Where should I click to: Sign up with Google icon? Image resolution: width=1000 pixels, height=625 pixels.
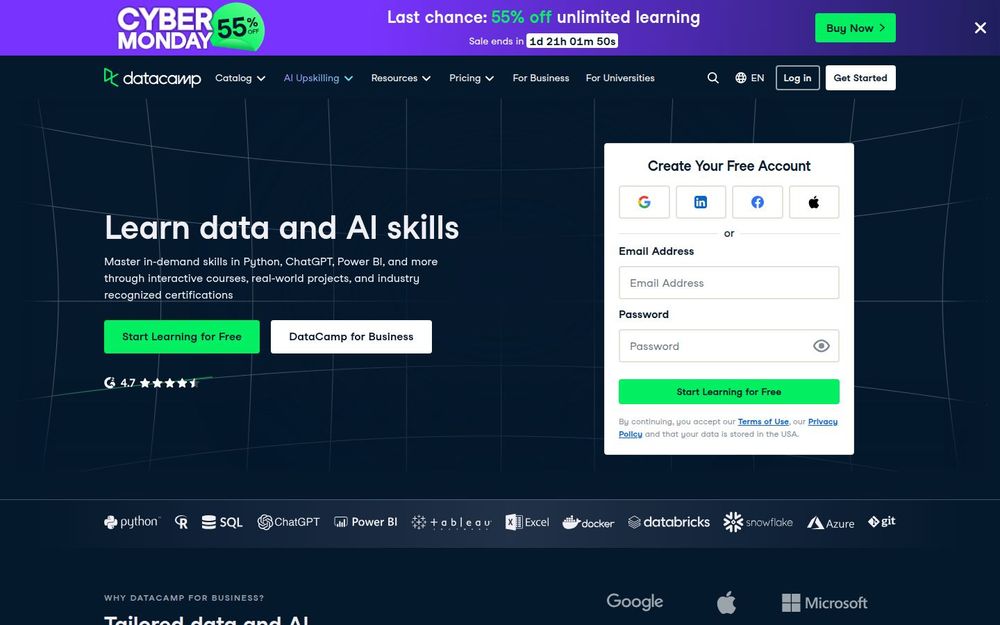click(644, 202)
